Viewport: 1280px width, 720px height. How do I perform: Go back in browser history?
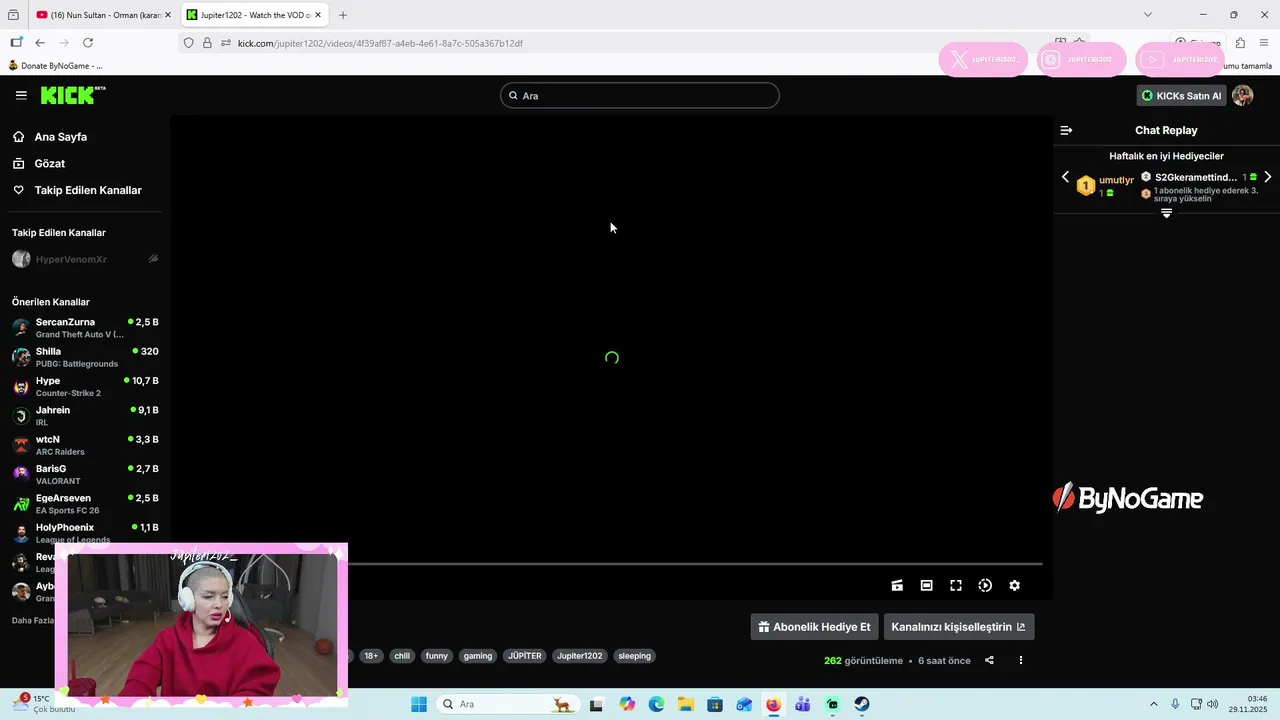[x=40, y=43]
